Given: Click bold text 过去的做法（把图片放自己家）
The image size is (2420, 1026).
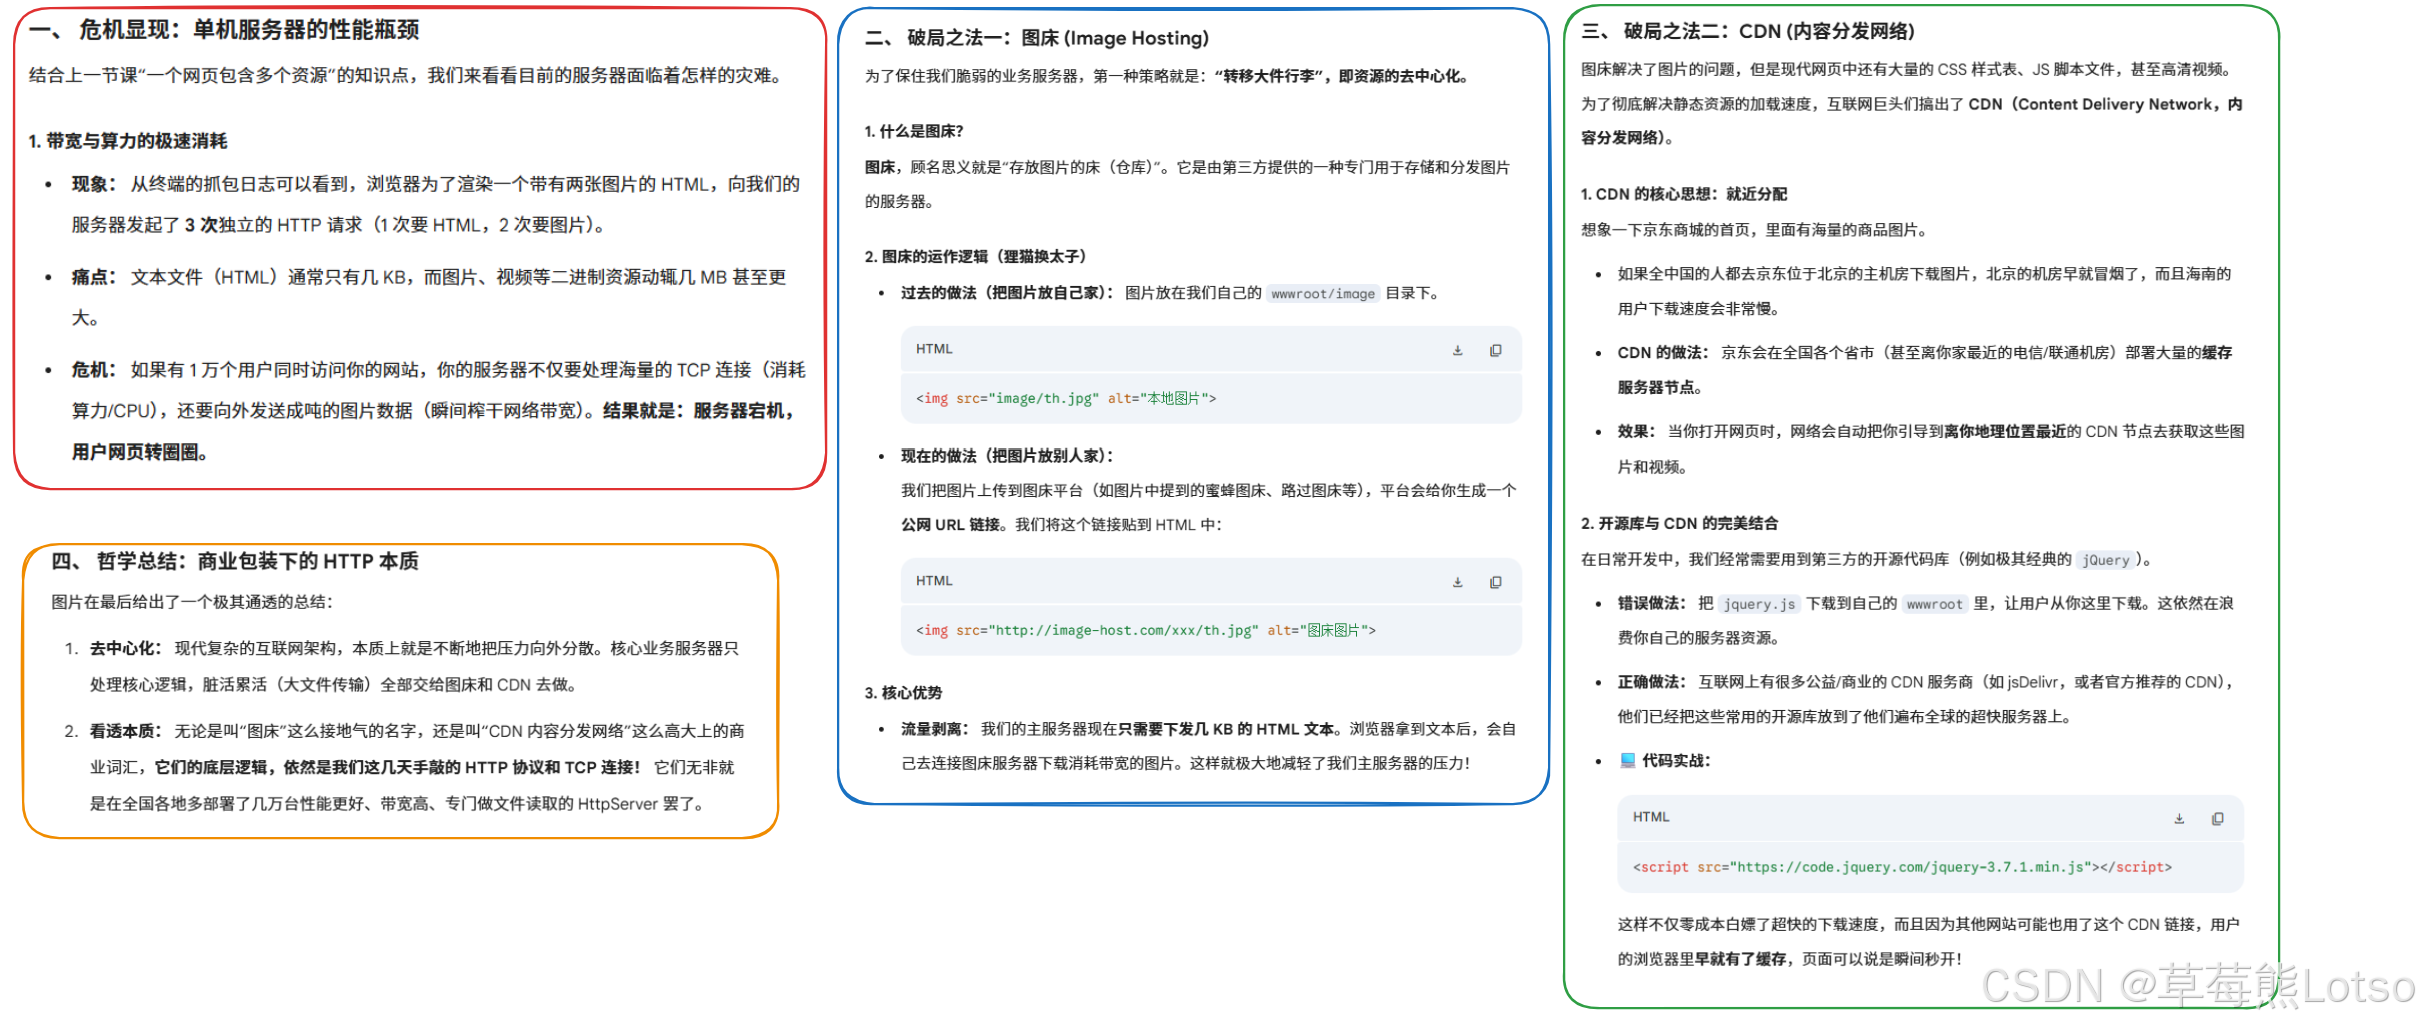Looking at the screenshot, I should point(1008,293).
